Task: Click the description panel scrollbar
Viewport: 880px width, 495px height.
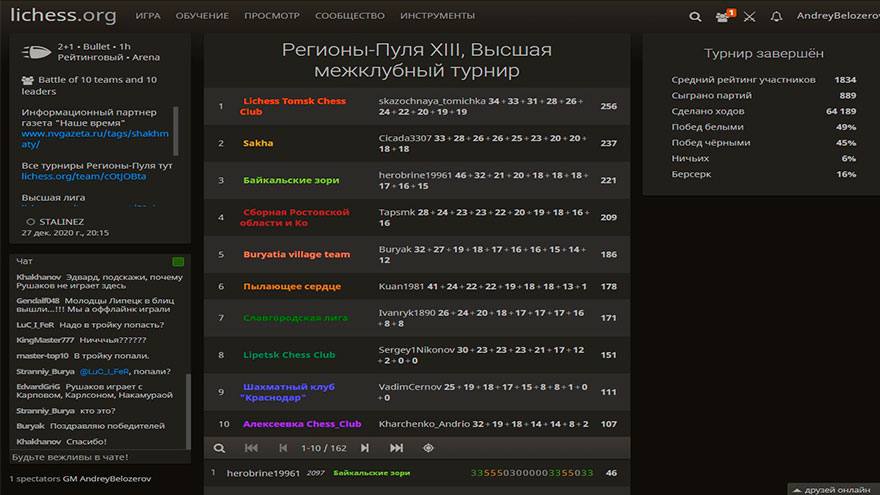Action: [176, 131]
